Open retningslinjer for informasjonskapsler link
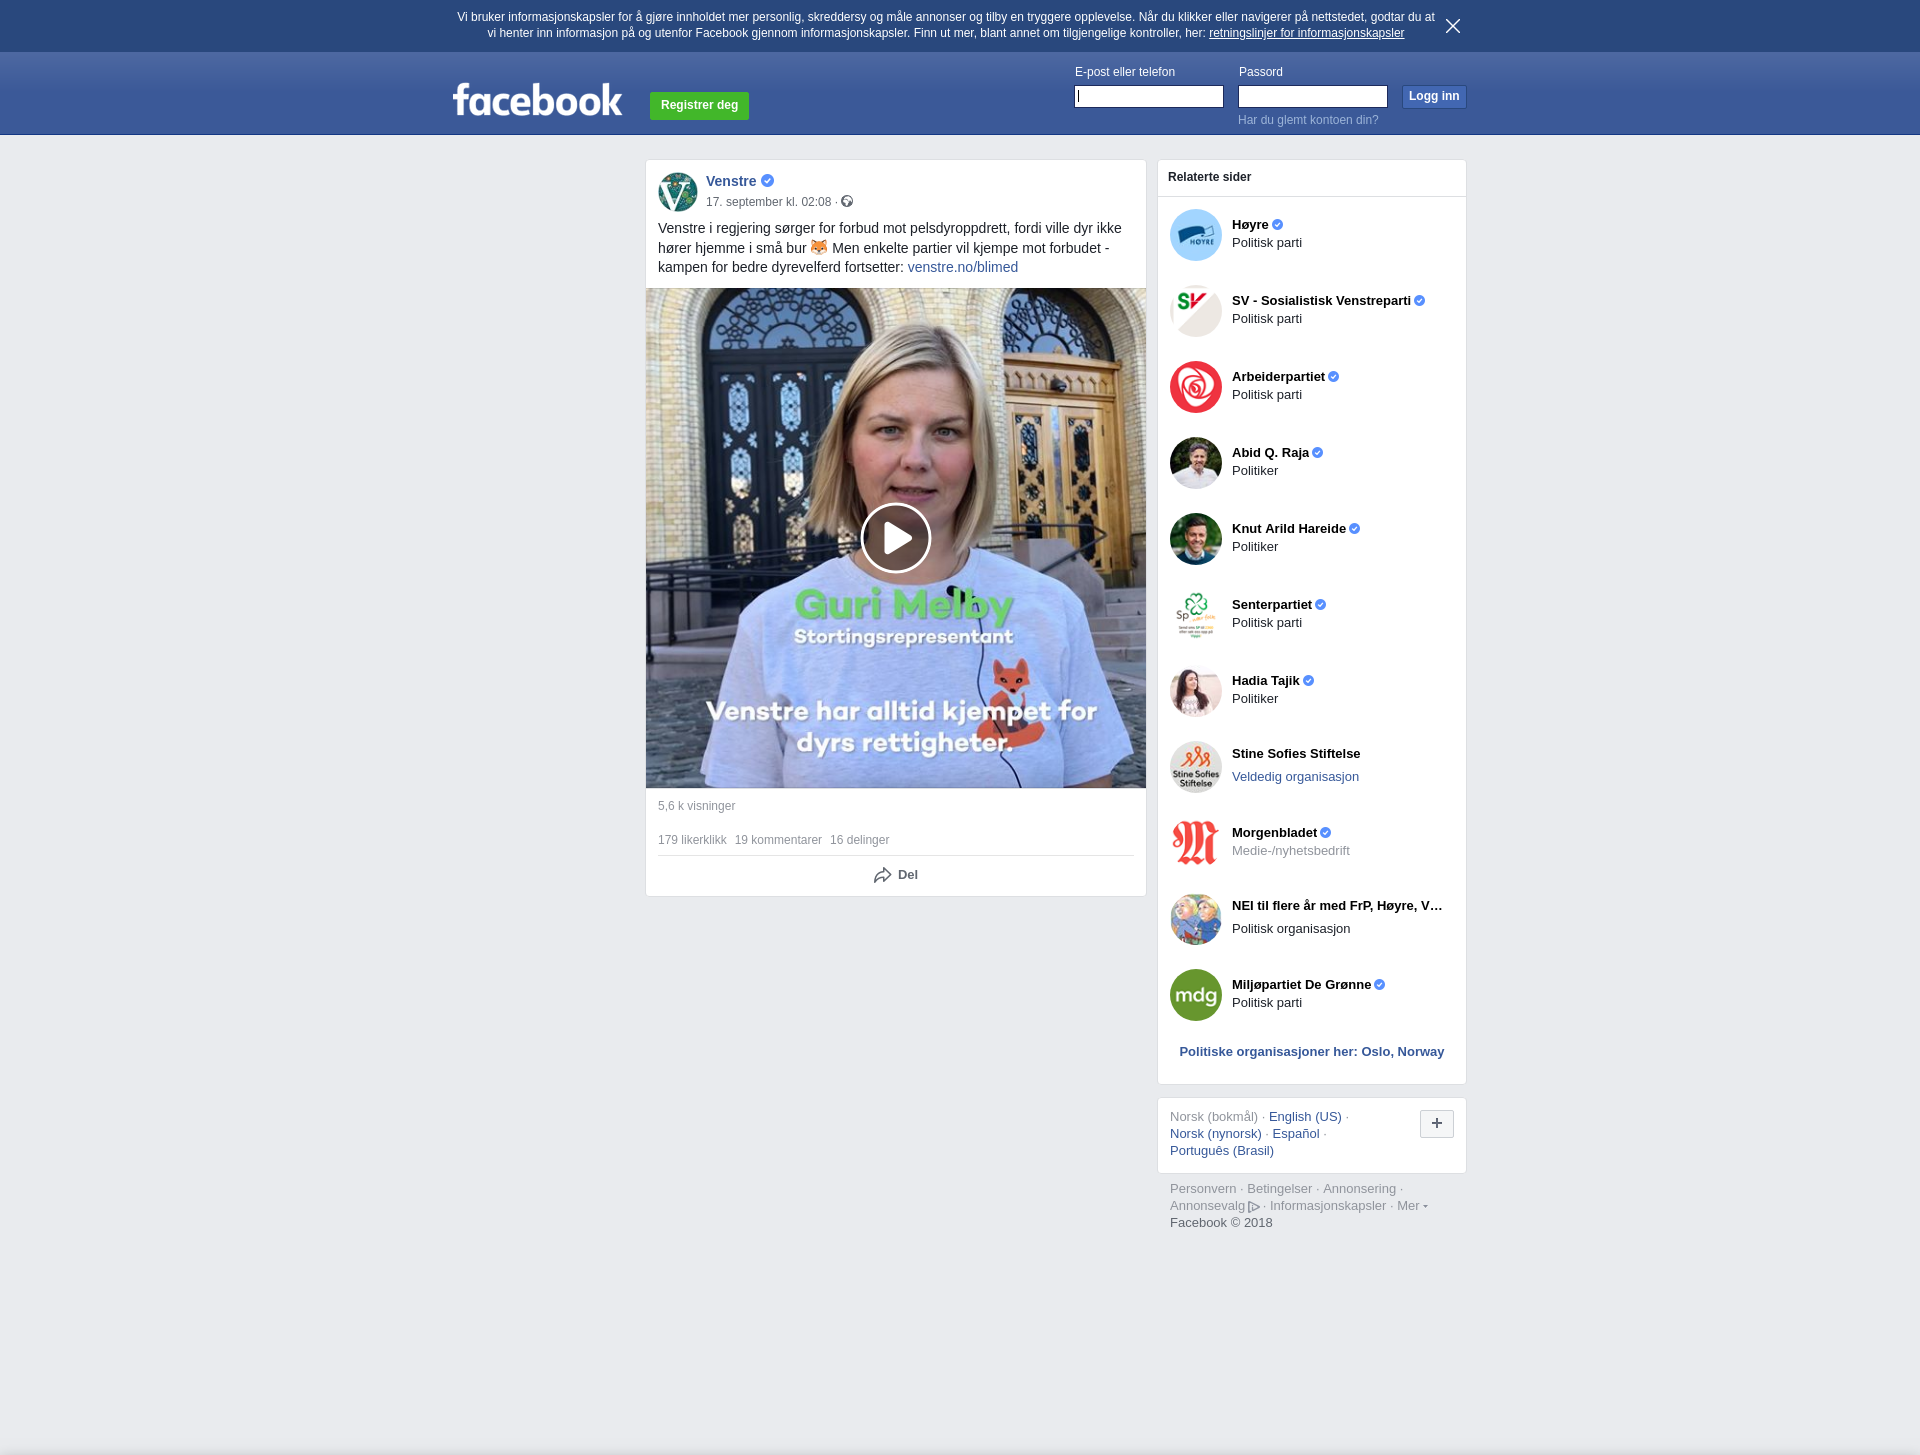Viewport: 1920px width, 1455px height. click(x=1306, y=33)
